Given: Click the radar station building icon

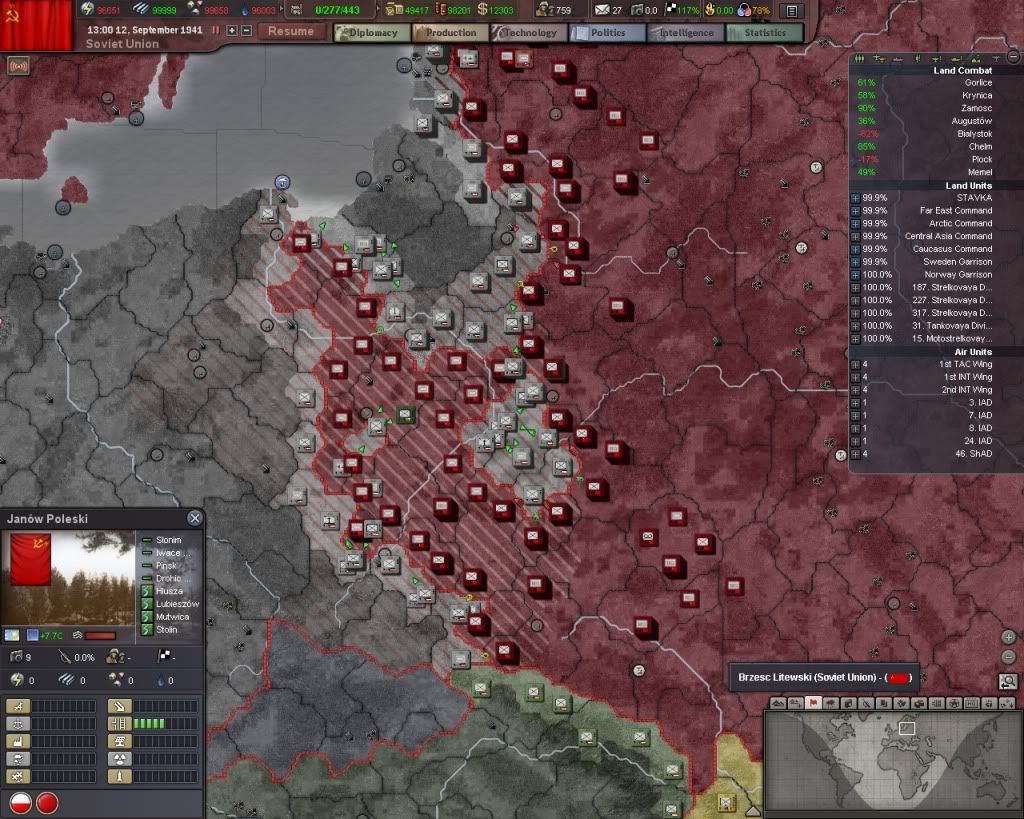Looking at the screenshot, I should click(x=120, y=741).
